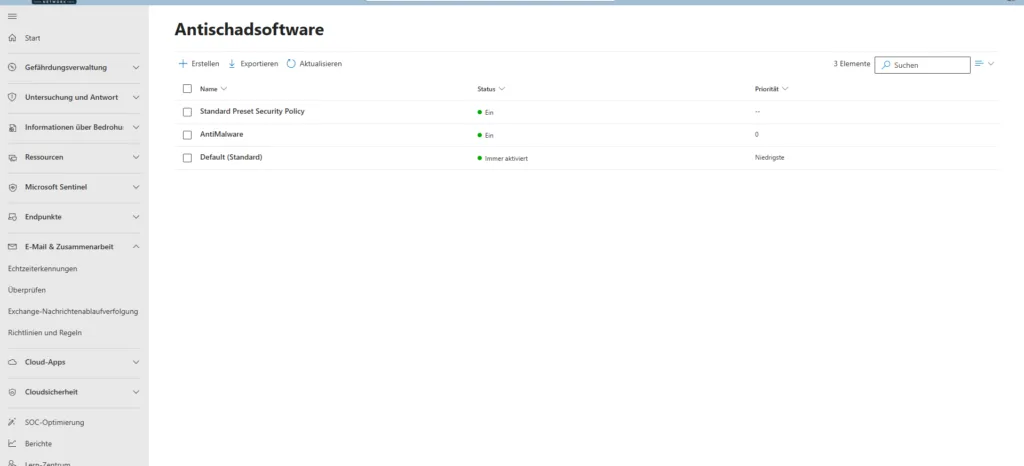Select the AntiMalware row checkbox

coord(187,134)
